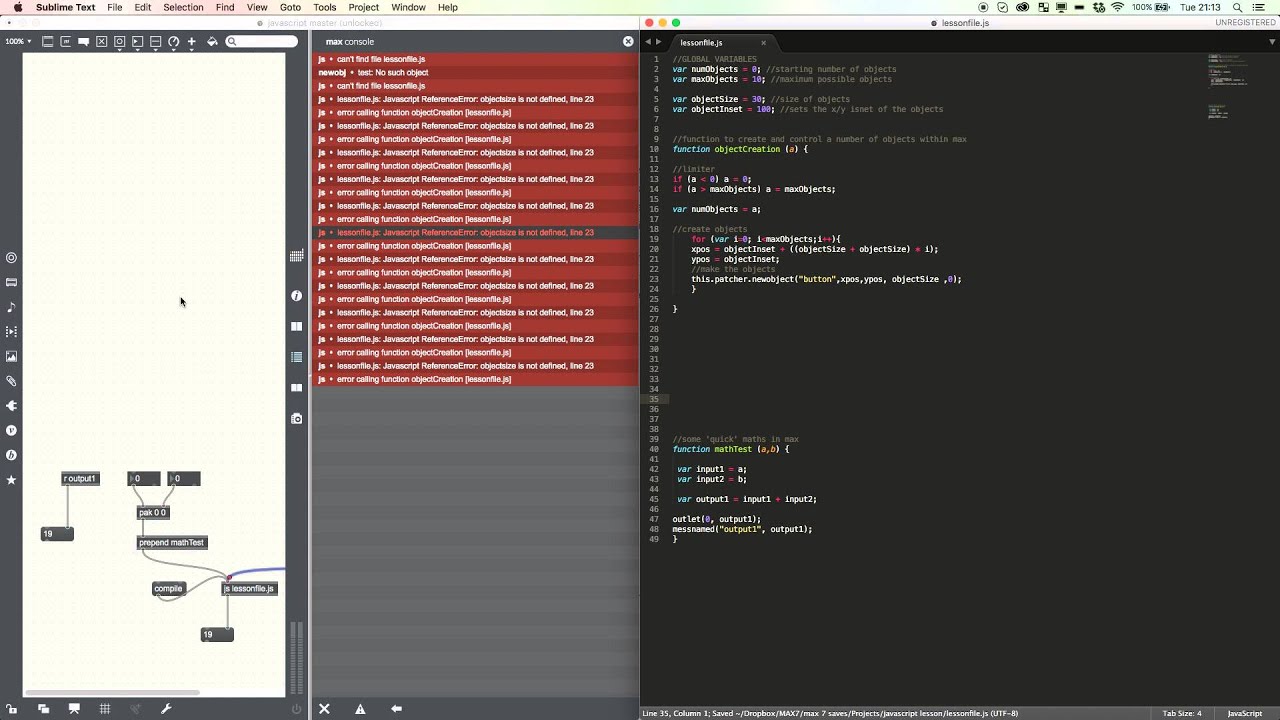Click the patcher search field

point(261,42)
